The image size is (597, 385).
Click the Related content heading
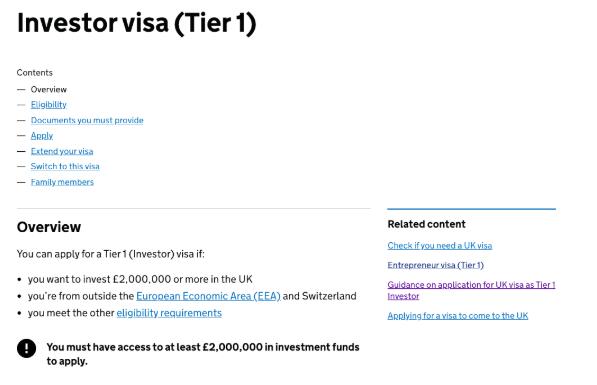click(x=426, y=224)
